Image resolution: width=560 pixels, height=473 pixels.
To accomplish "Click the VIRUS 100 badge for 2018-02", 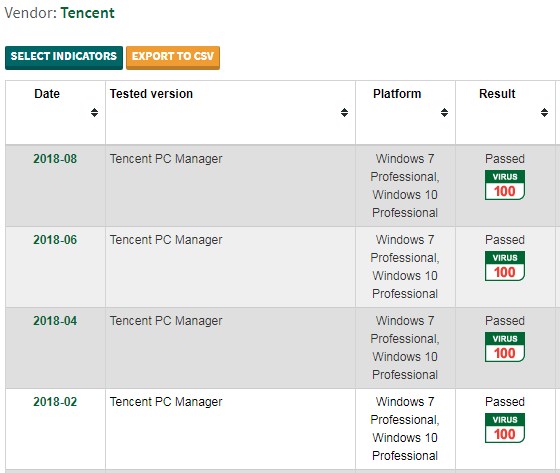I will coord(505,428).
